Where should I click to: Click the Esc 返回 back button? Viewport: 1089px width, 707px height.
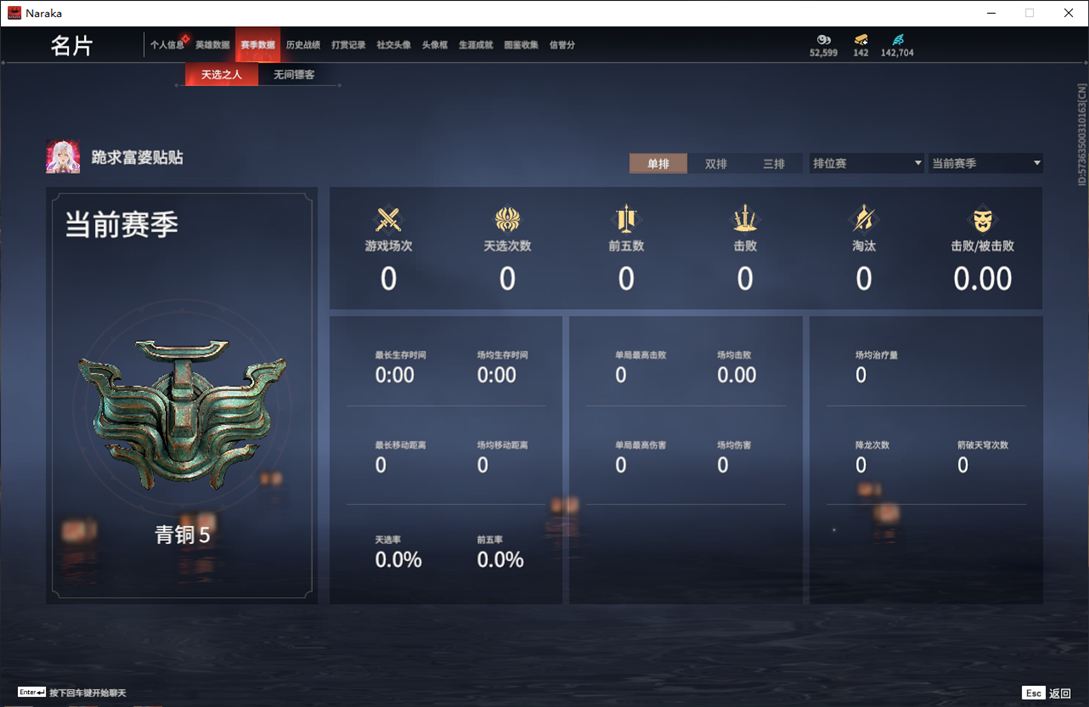tap(1047, 692)
